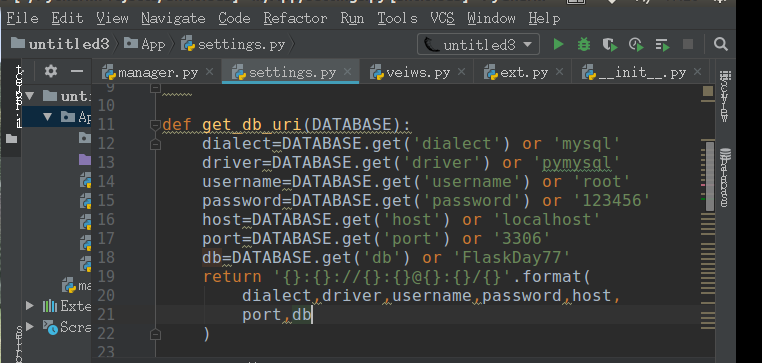Run the untitled3 configuration

click(558, 45)
